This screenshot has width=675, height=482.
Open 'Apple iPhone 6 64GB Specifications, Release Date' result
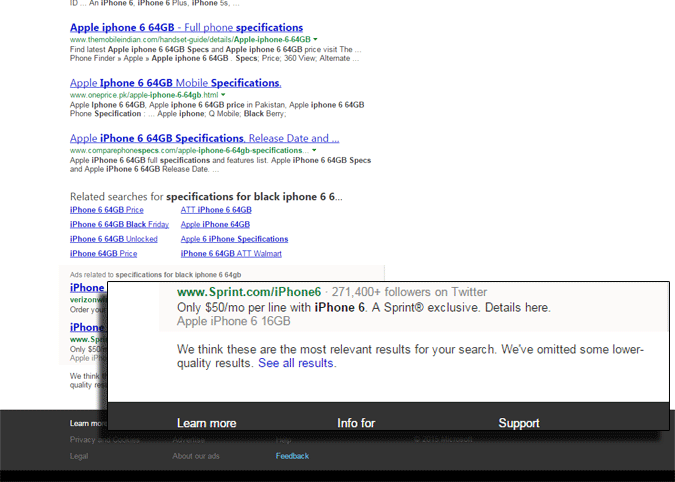click(204, 138)
